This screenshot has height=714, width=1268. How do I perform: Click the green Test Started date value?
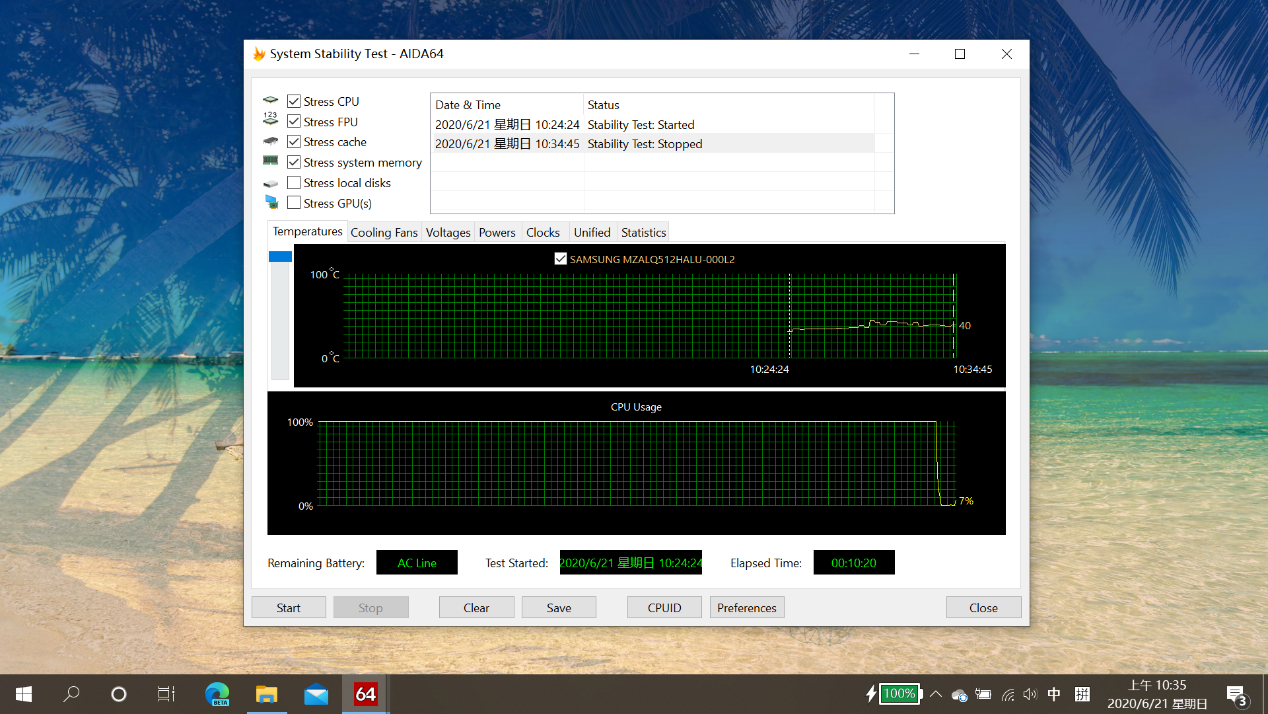tap(630, 563)
